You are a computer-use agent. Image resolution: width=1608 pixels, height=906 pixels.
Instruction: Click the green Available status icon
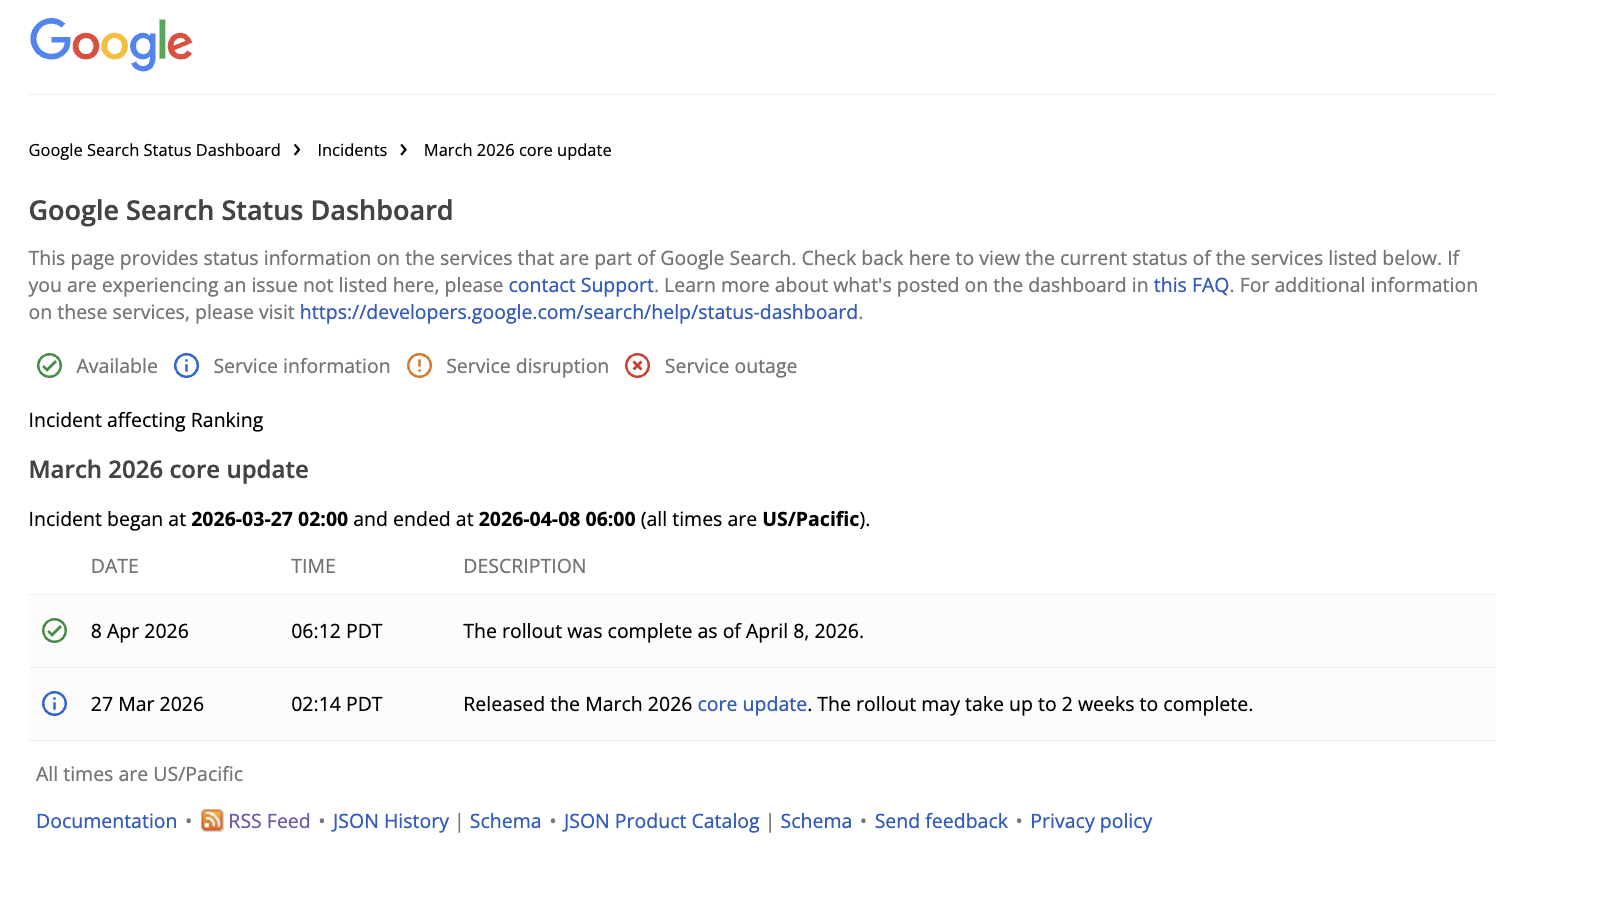tap(49, 366)
